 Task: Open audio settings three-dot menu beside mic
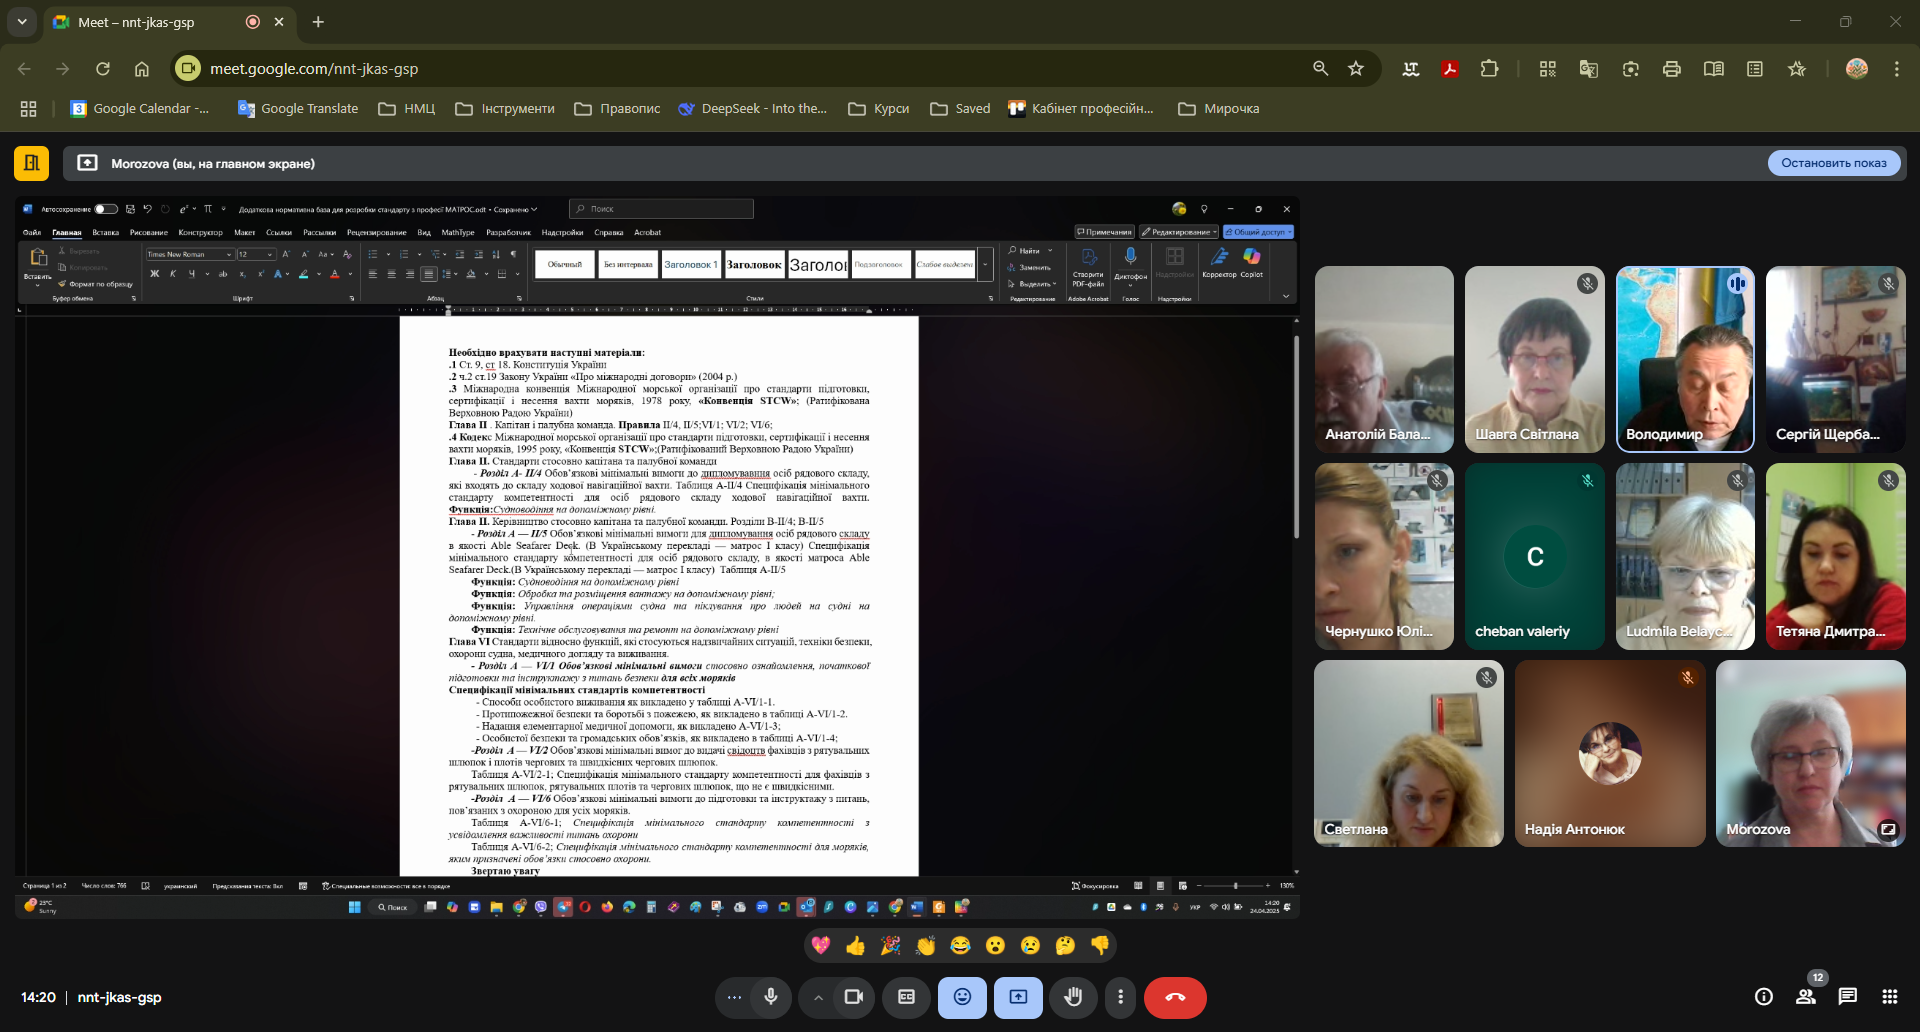click(x=734, y=997)
